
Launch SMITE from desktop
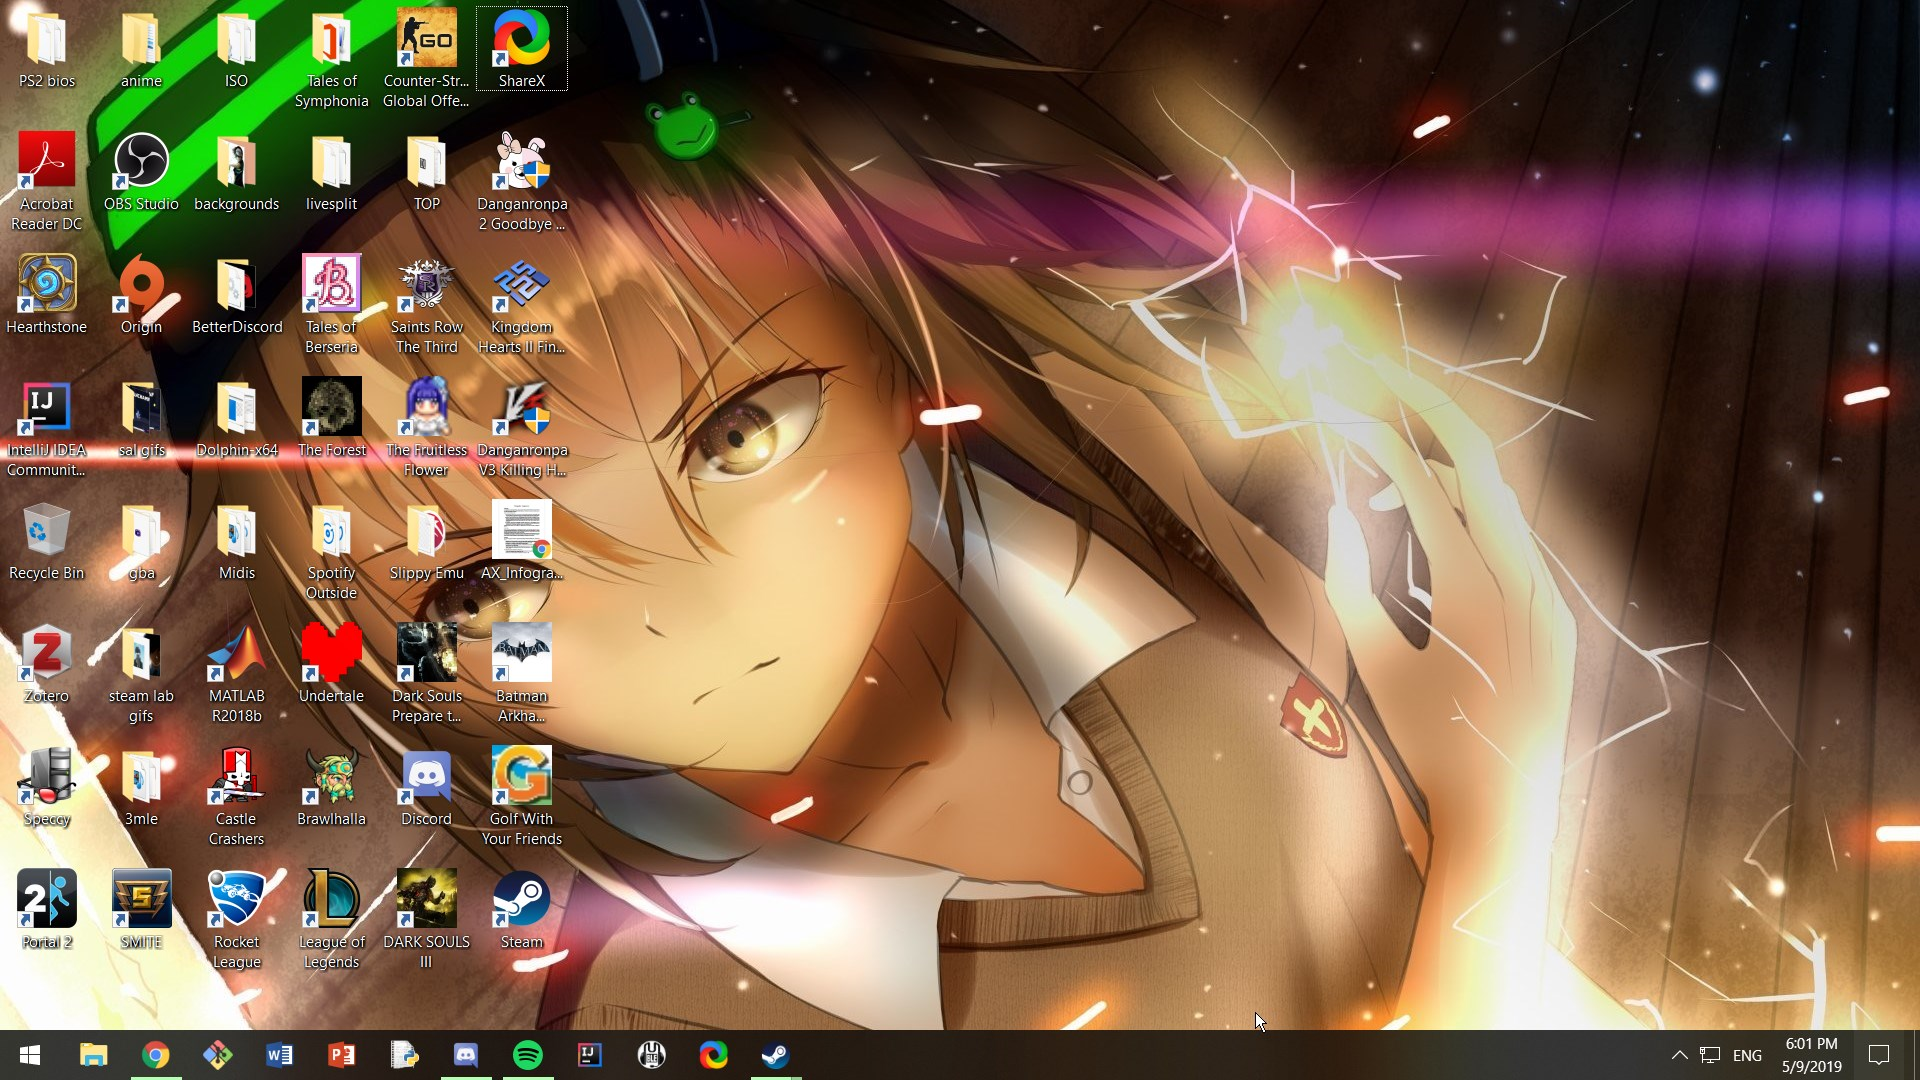coord(141,911)
